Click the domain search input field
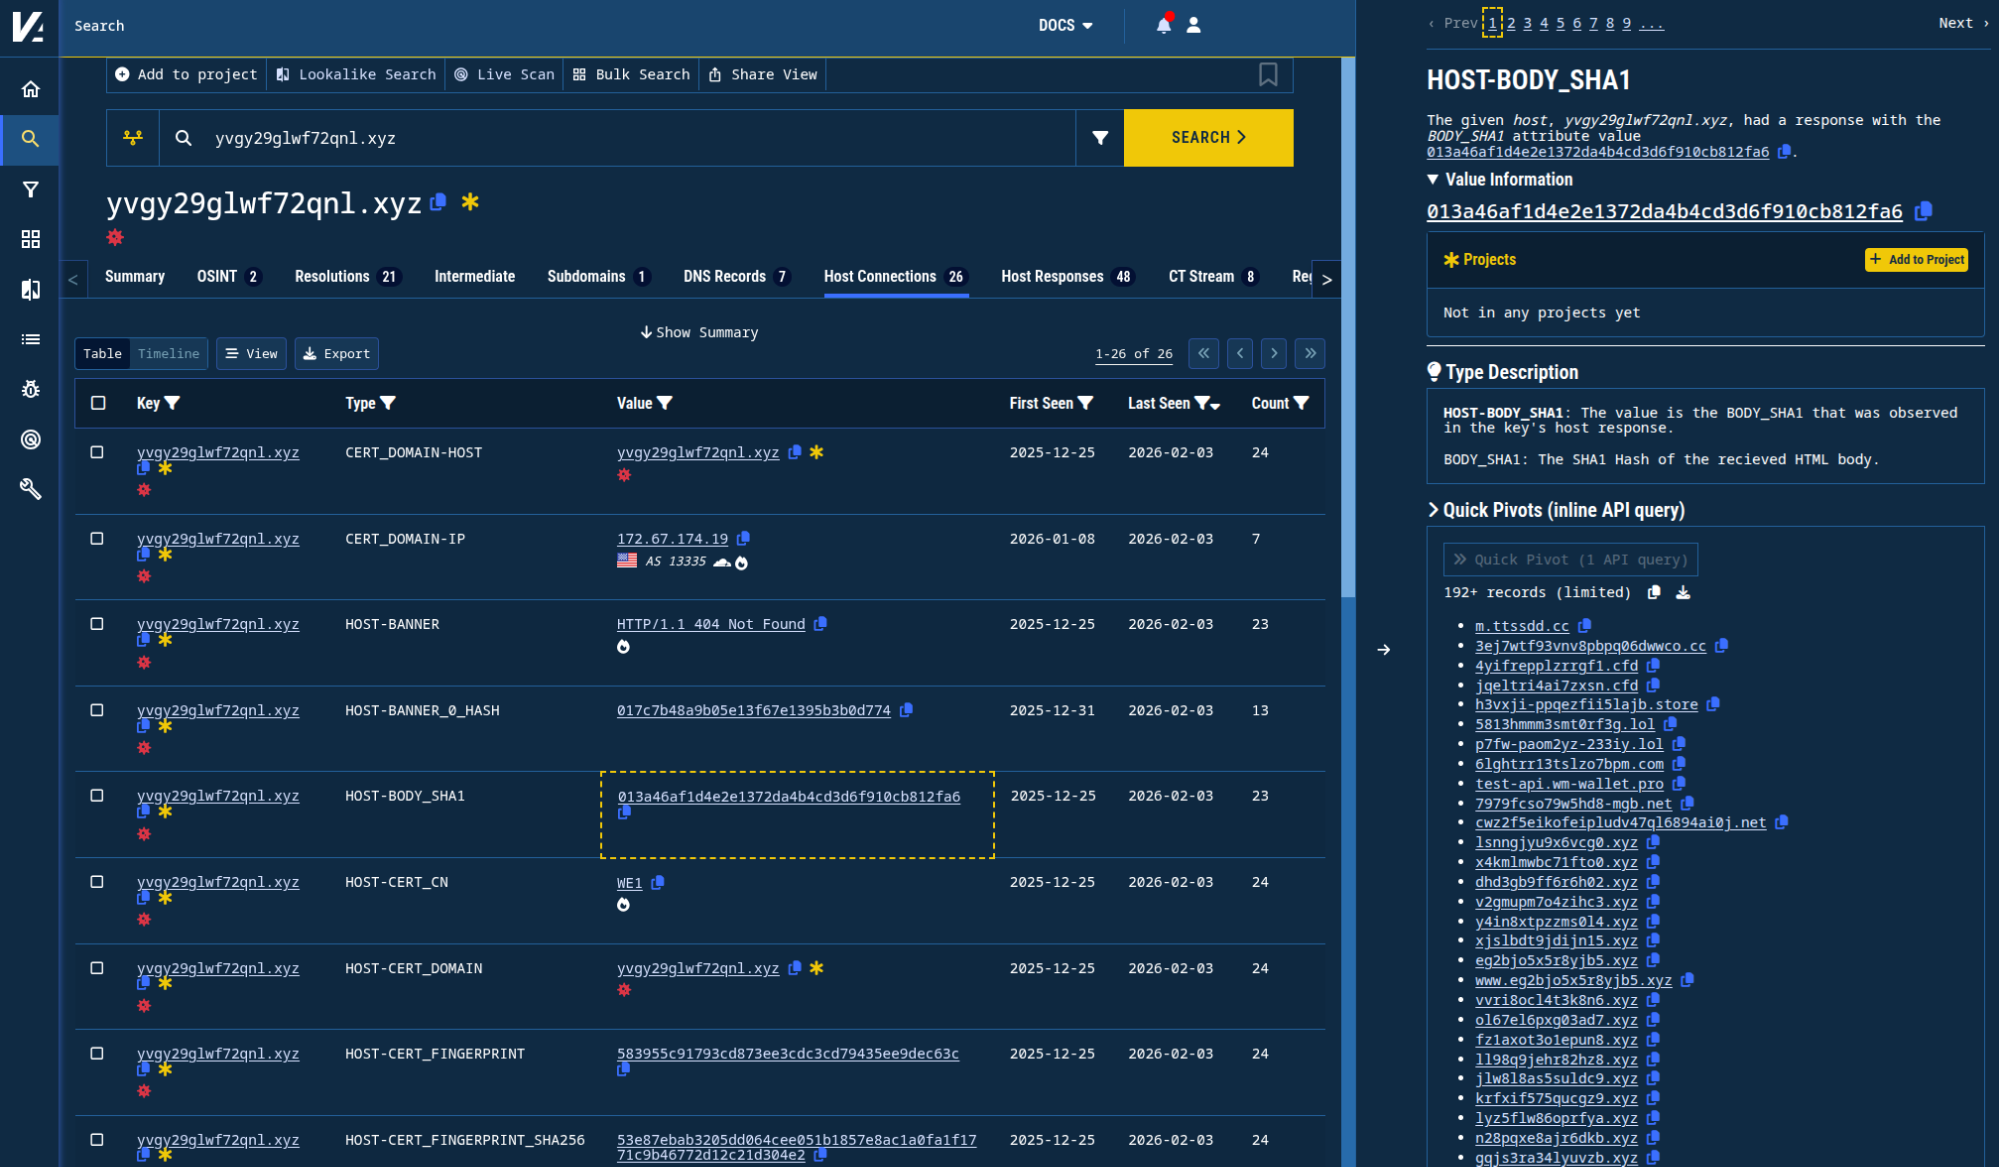Screen dimensions: 1999x1167 pyautogui.click(x=640, y=138)
